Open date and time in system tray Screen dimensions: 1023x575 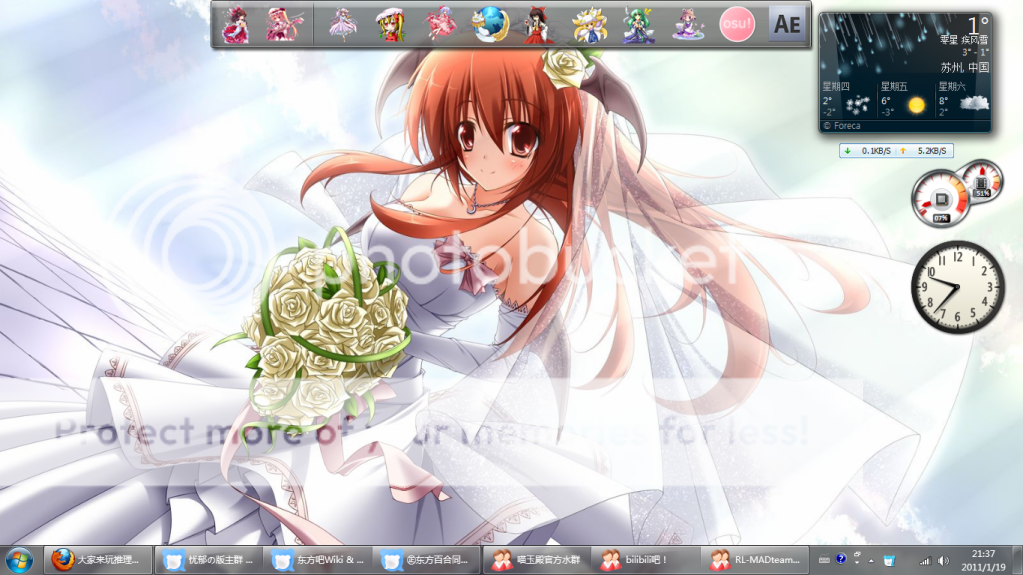coord(984,560)
